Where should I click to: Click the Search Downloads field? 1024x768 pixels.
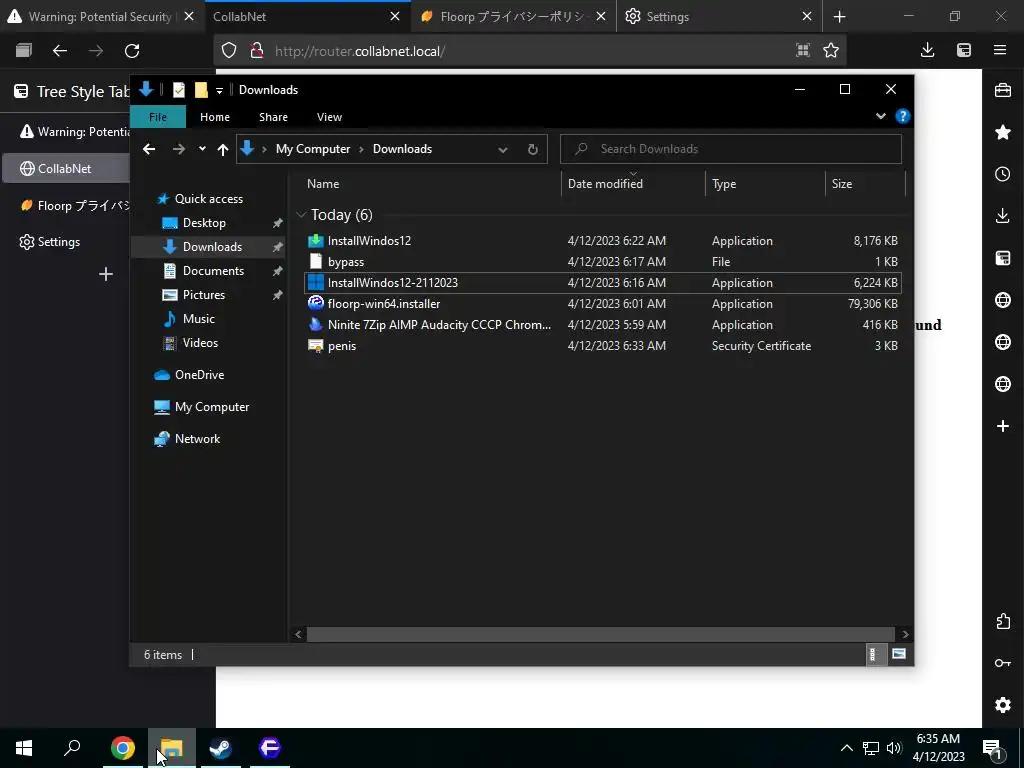(x=731, y=149)
